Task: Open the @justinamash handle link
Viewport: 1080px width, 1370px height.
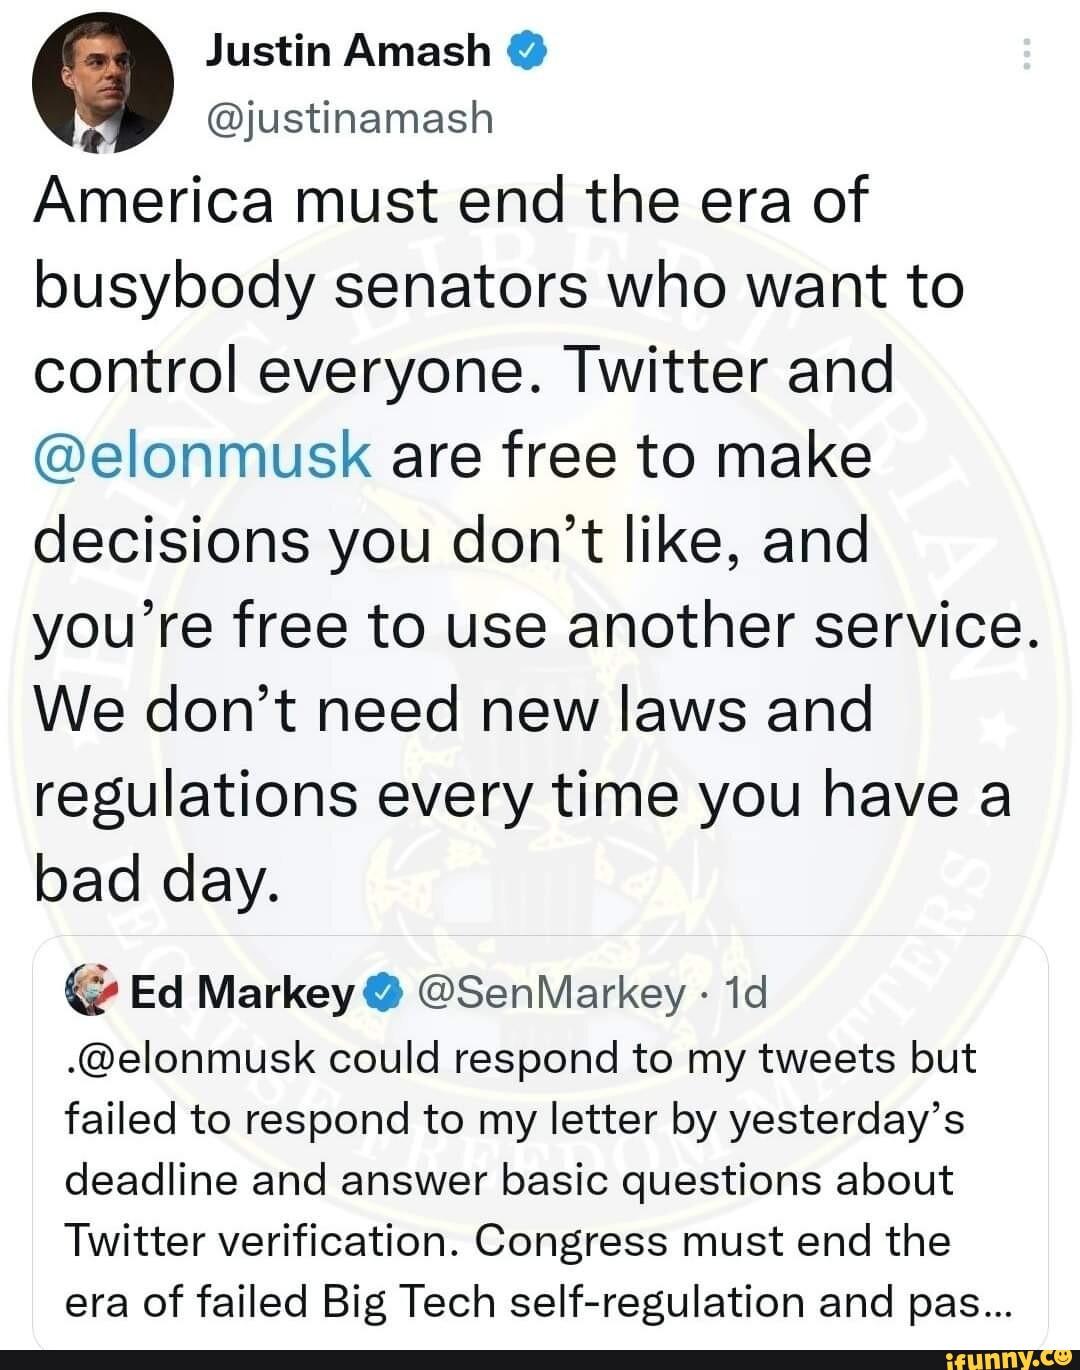Action: [x=350, y=118]
